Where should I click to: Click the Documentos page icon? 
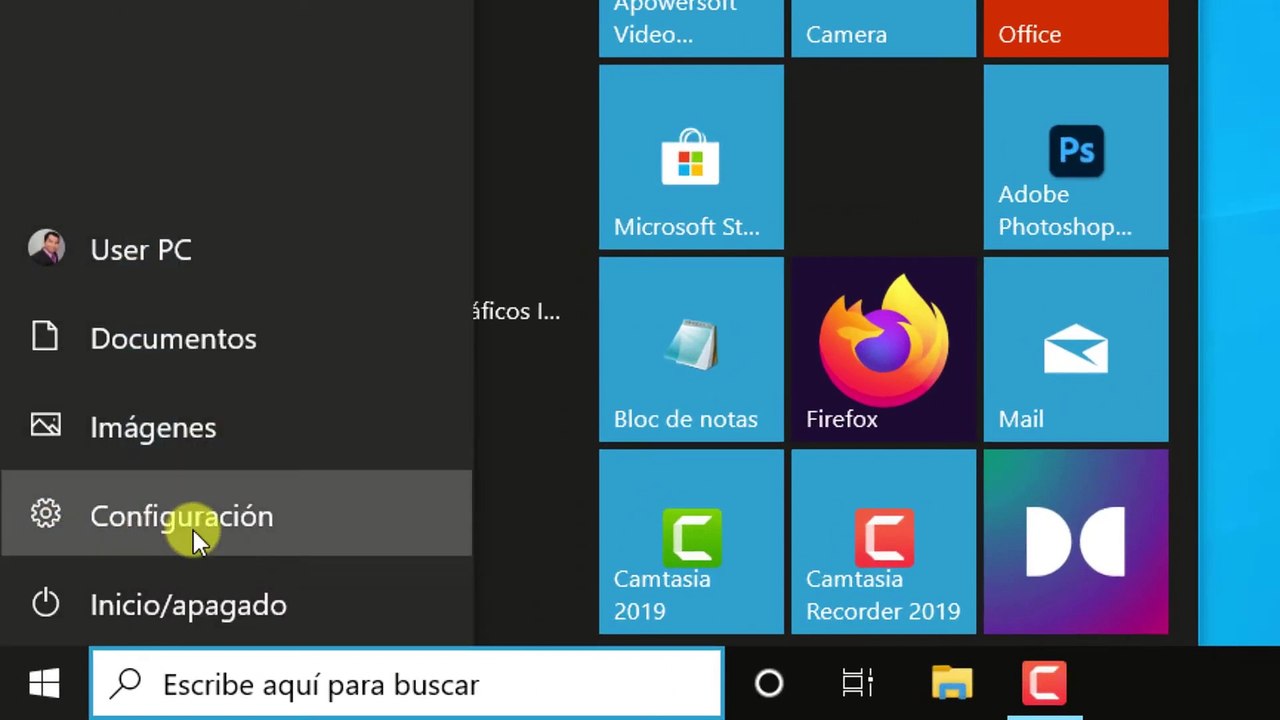pyautogui.click(x=45, y=337)
